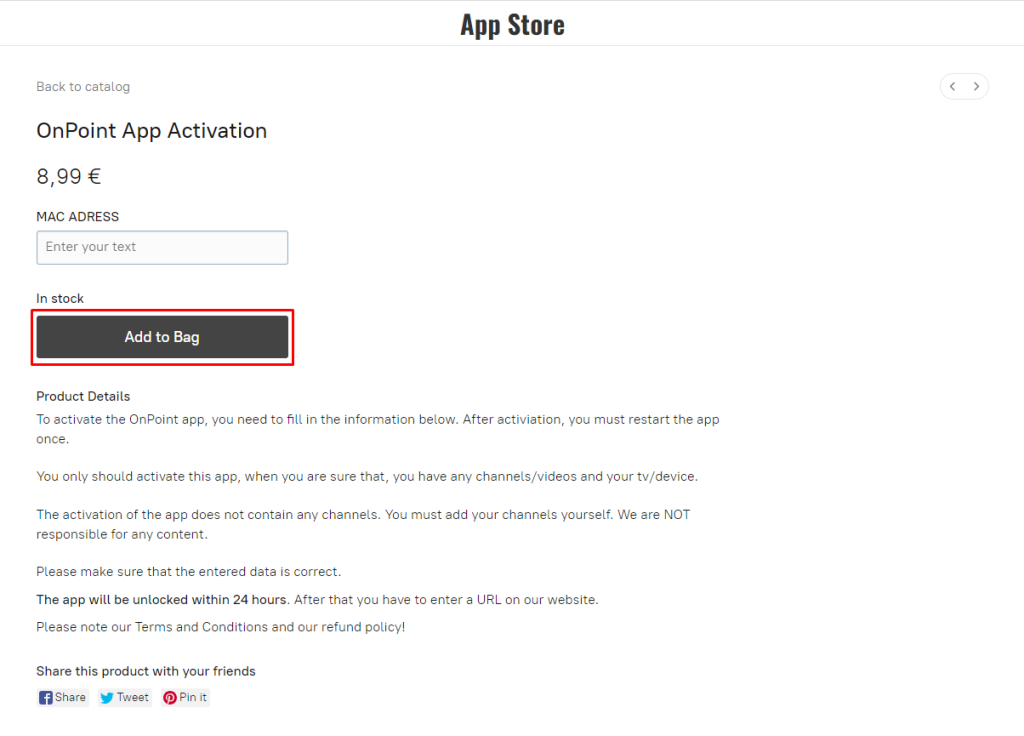Click the 8,99 € price
Viewport: 1024px width, 736px height.
[x=68, y=177]
